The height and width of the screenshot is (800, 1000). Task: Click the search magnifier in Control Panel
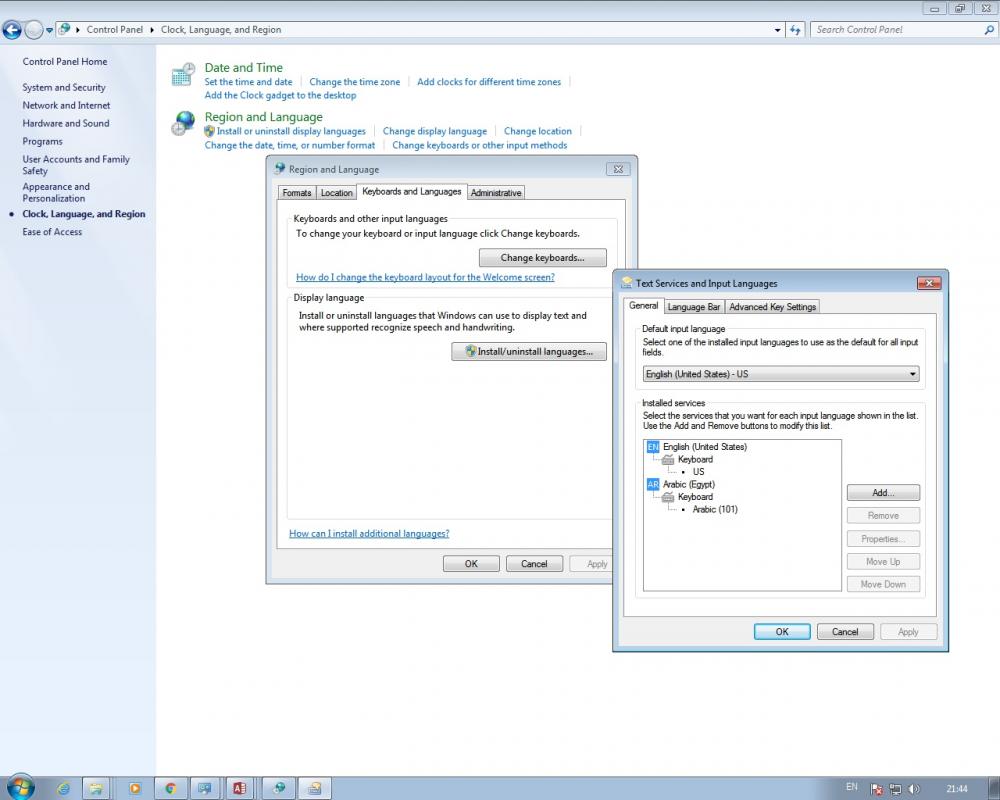[x=989, y=29]
